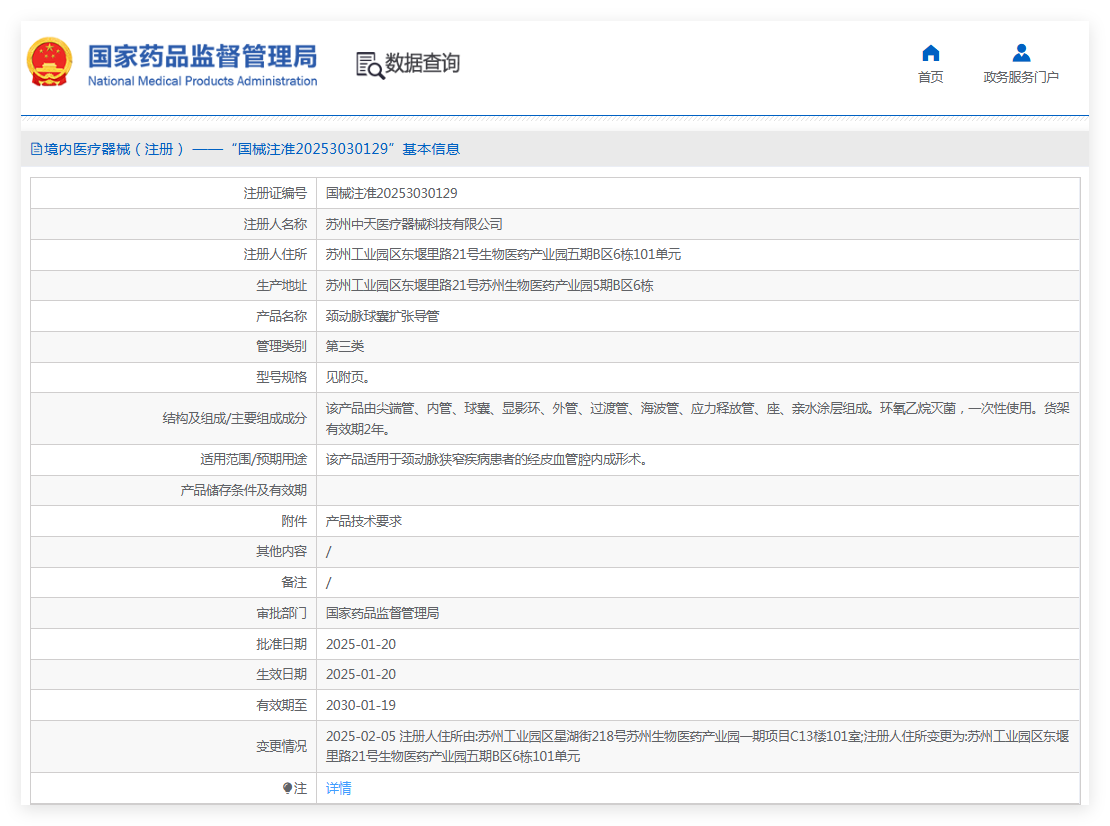Click the 有效期至 label

click(282, 705)
